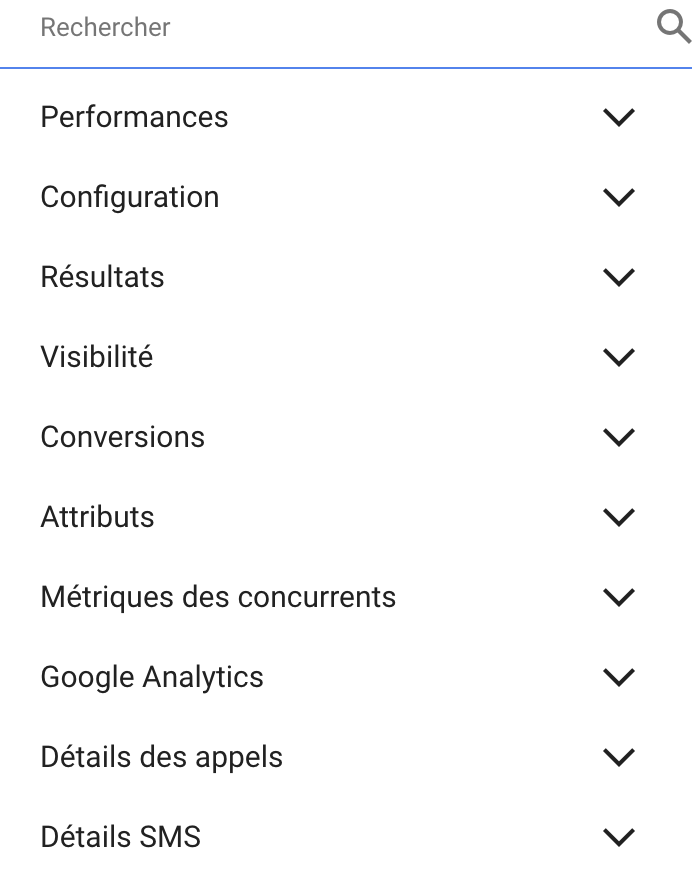692x886 pixels.
Task: Click the search magnifier icon
Action: coord(673,27)
